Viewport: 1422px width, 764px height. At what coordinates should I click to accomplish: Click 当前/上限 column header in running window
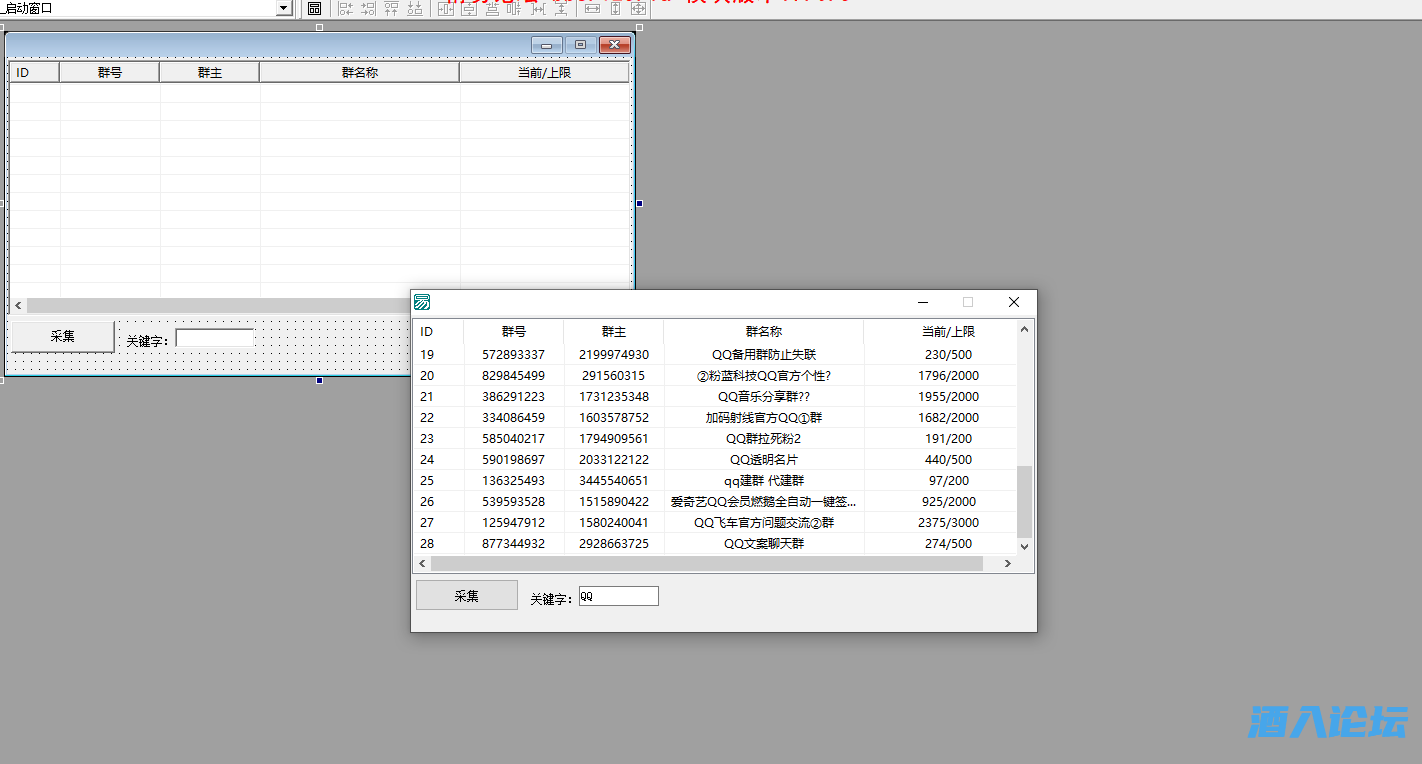[x=948, y=331]
